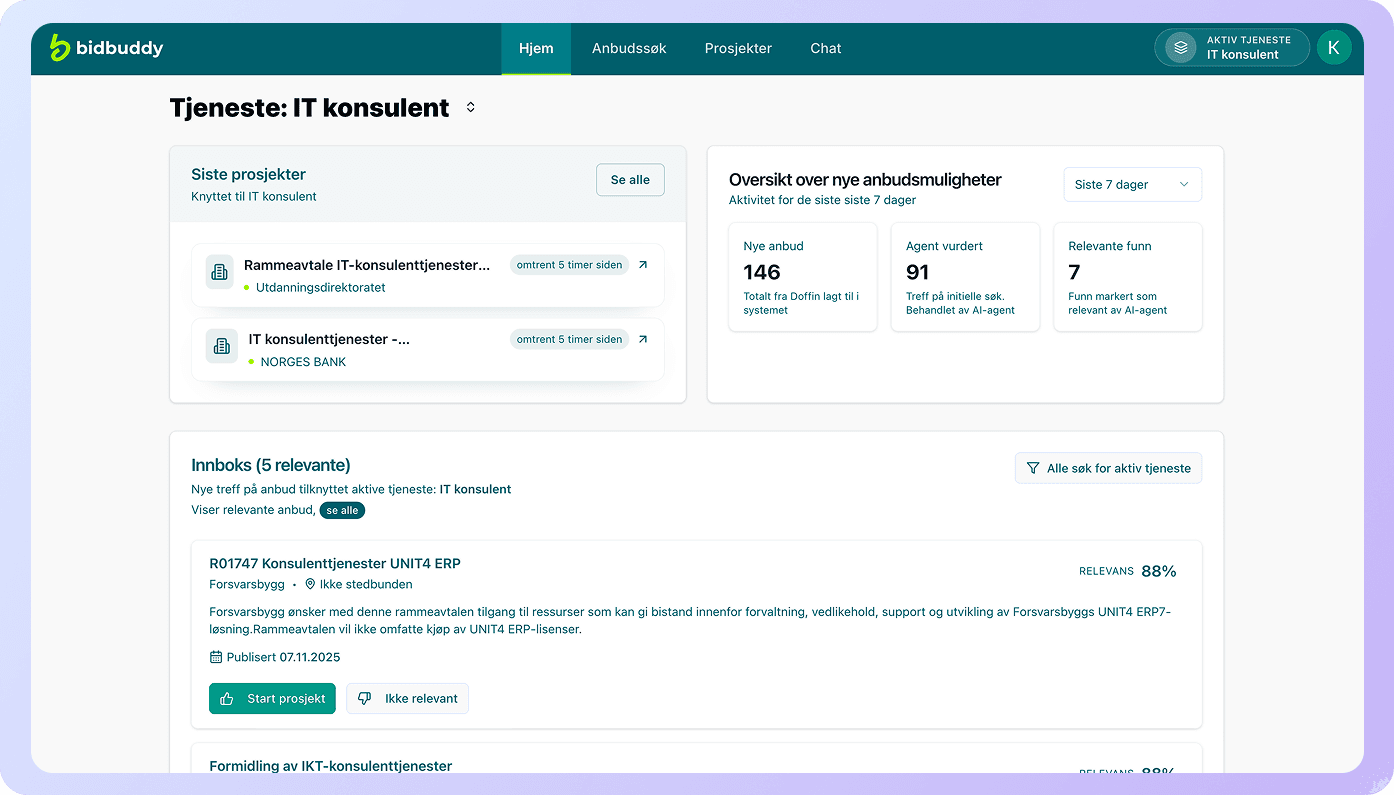Go to the Prosjekter tab

pyautogui.click(x=738, y=48)
